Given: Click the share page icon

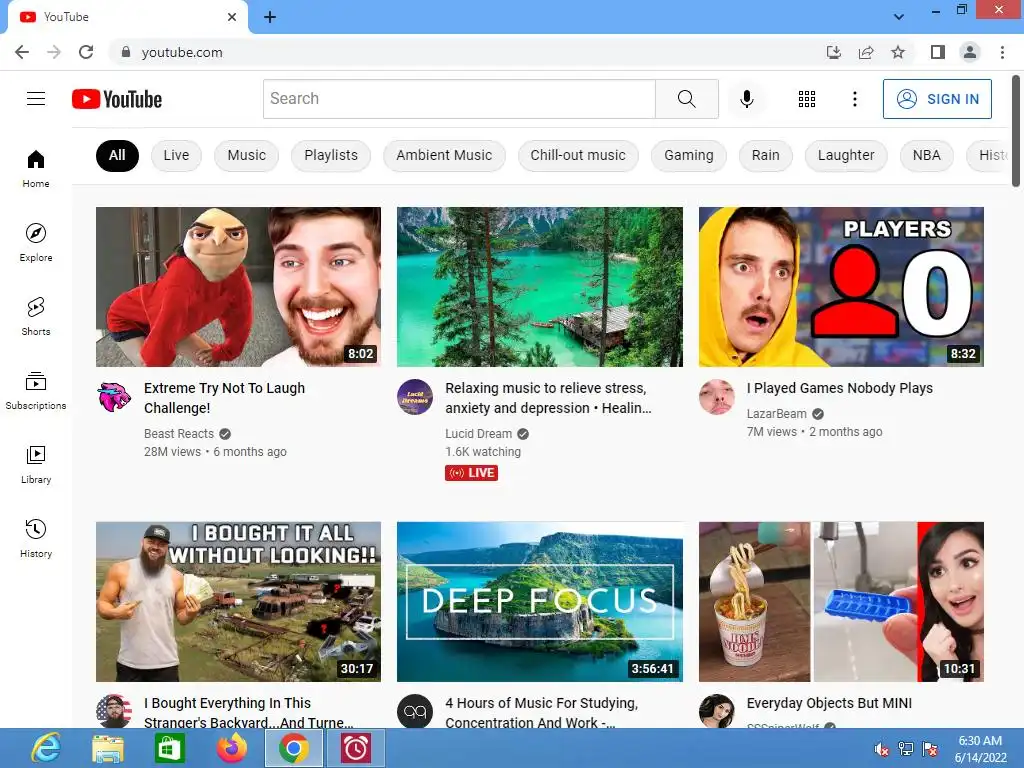Looking at the screenshot, I should pyautogui.click(x=866, y=52).
